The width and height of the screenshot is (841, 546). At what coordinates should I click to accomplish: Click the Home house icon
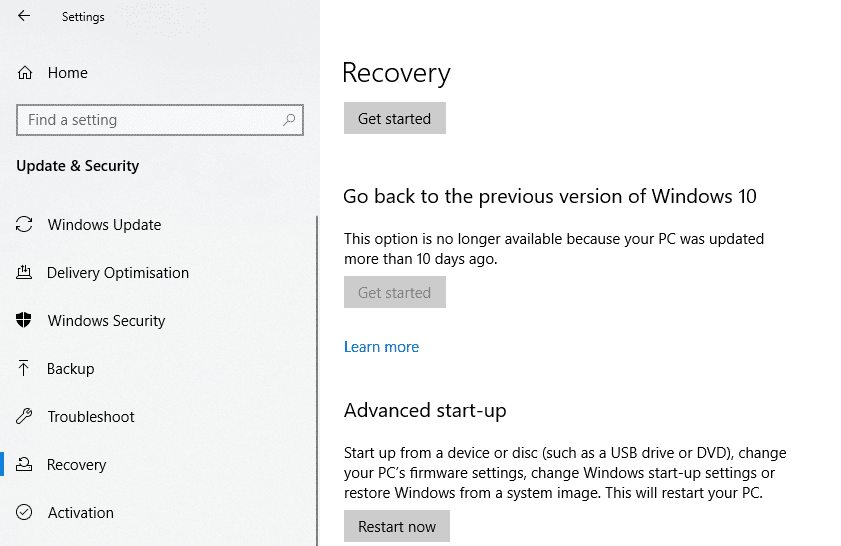(x=25, y=73)
